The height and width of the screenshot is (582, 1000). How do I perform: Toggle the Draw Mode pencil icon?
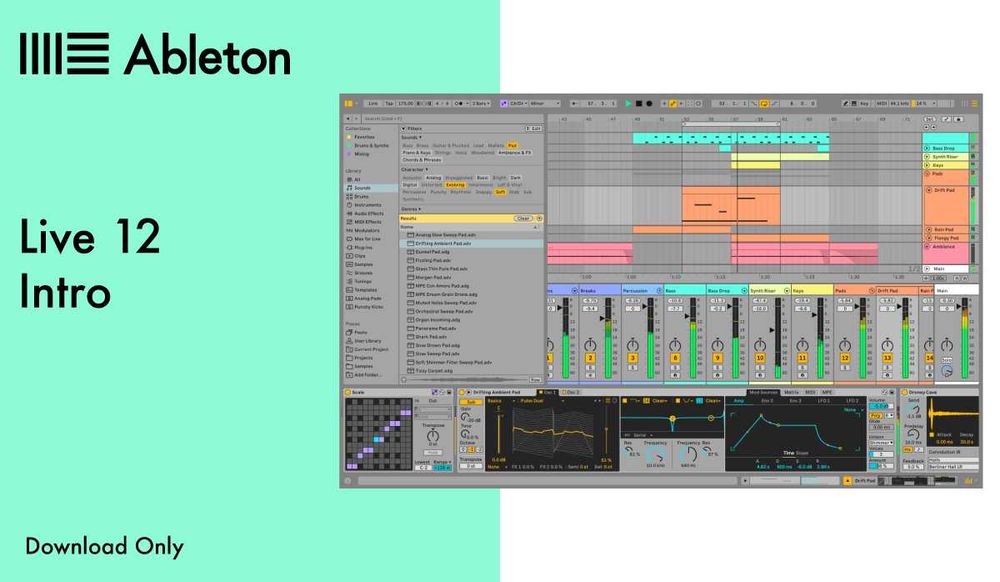coord(845,103)
